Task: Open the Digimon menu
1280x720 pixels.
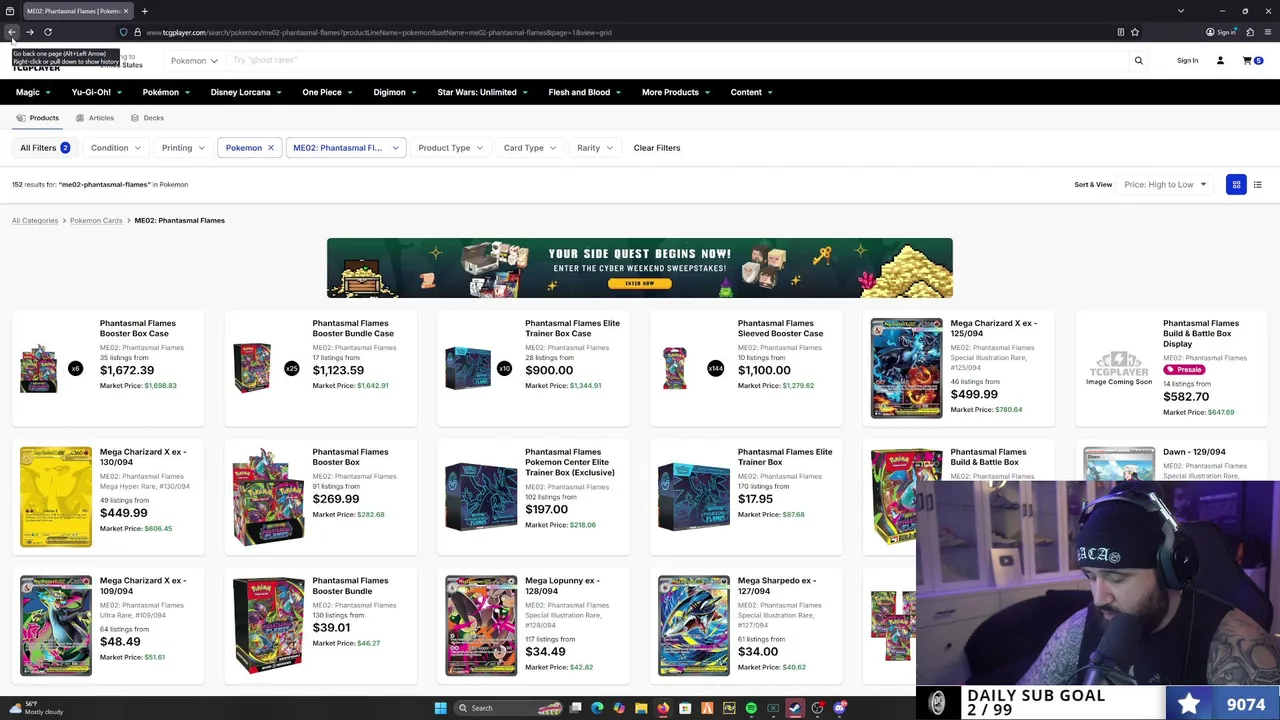Action: [395, 92]
